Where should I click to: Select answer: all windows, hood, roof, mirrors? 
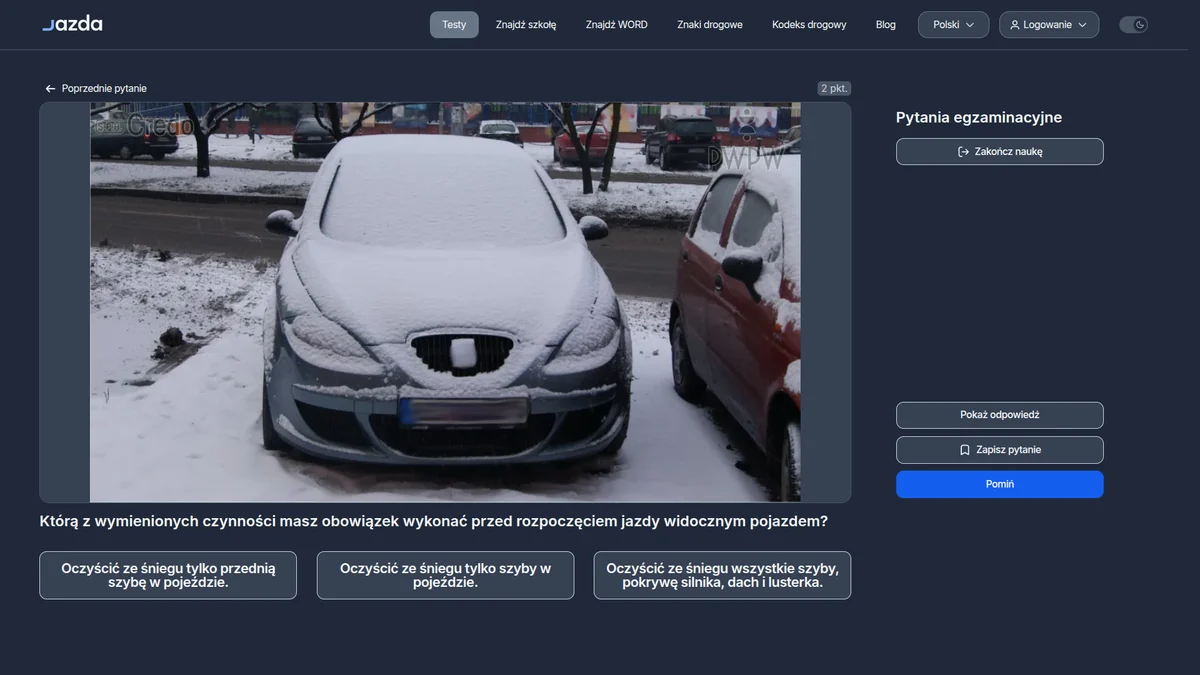coord(722,575)
